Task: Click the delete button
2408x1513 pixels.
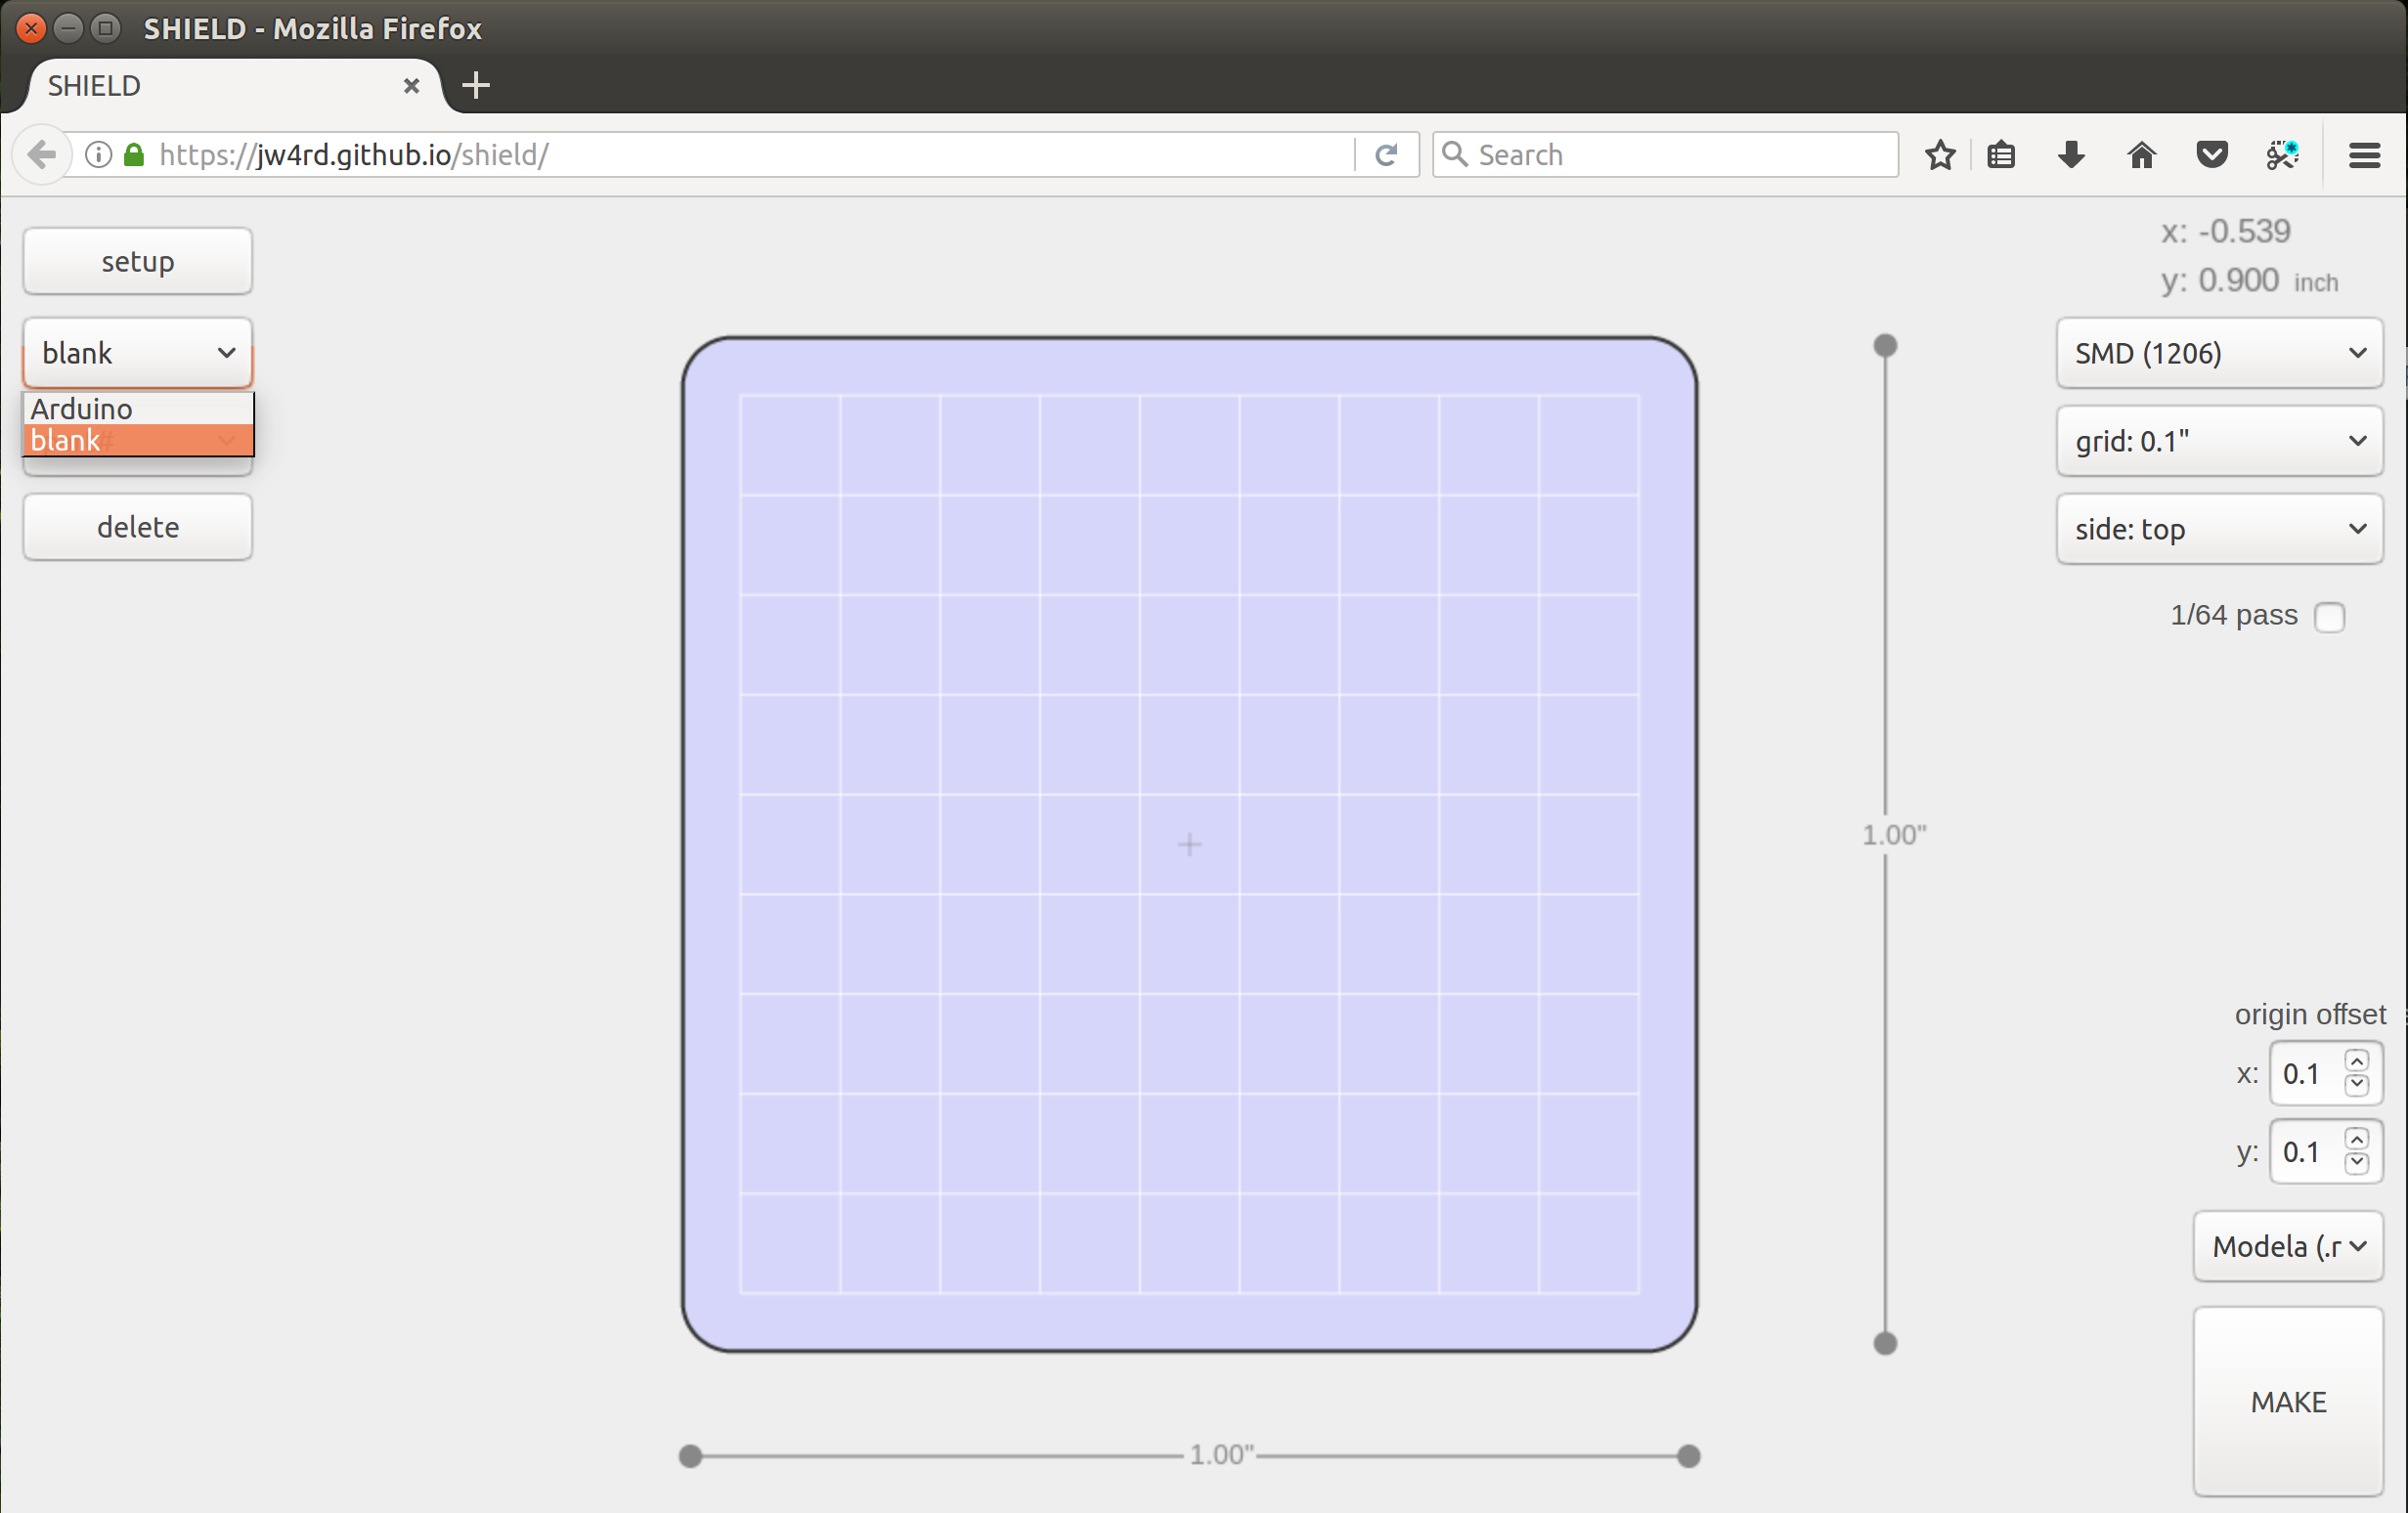Action: point(138,527)
